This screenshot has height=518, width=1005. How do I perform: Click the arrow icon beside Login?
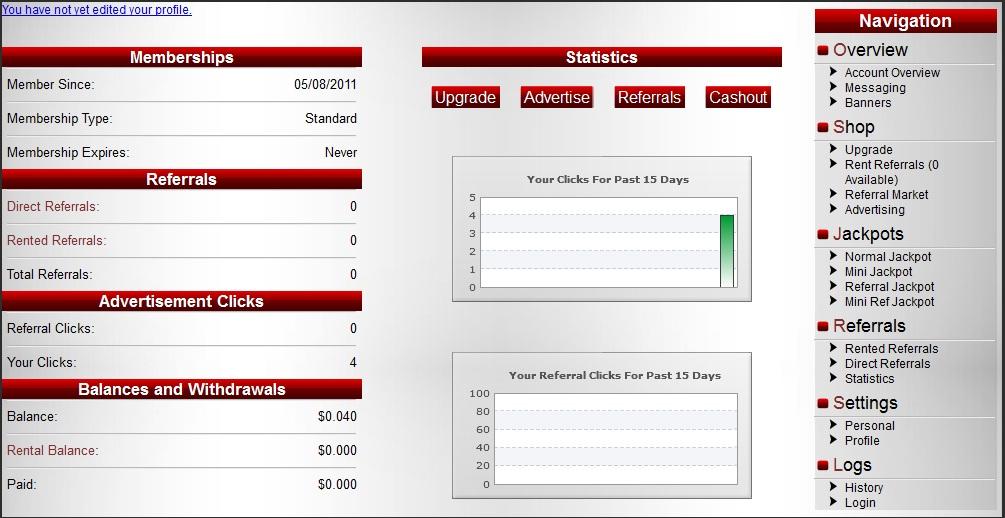pyautogui.click(x=833, y=501)
